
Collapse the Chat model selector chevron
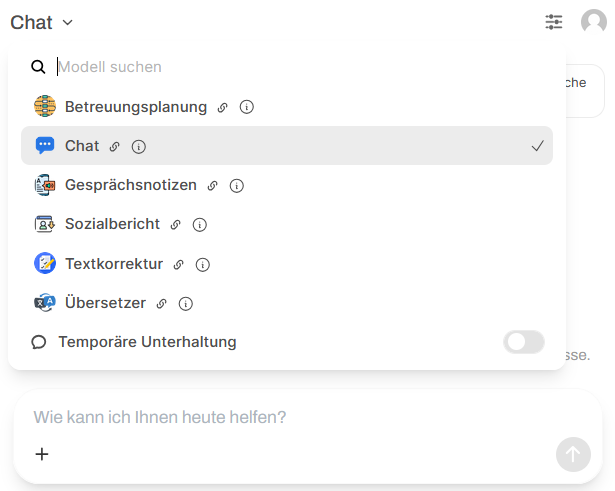coord(67,23)
